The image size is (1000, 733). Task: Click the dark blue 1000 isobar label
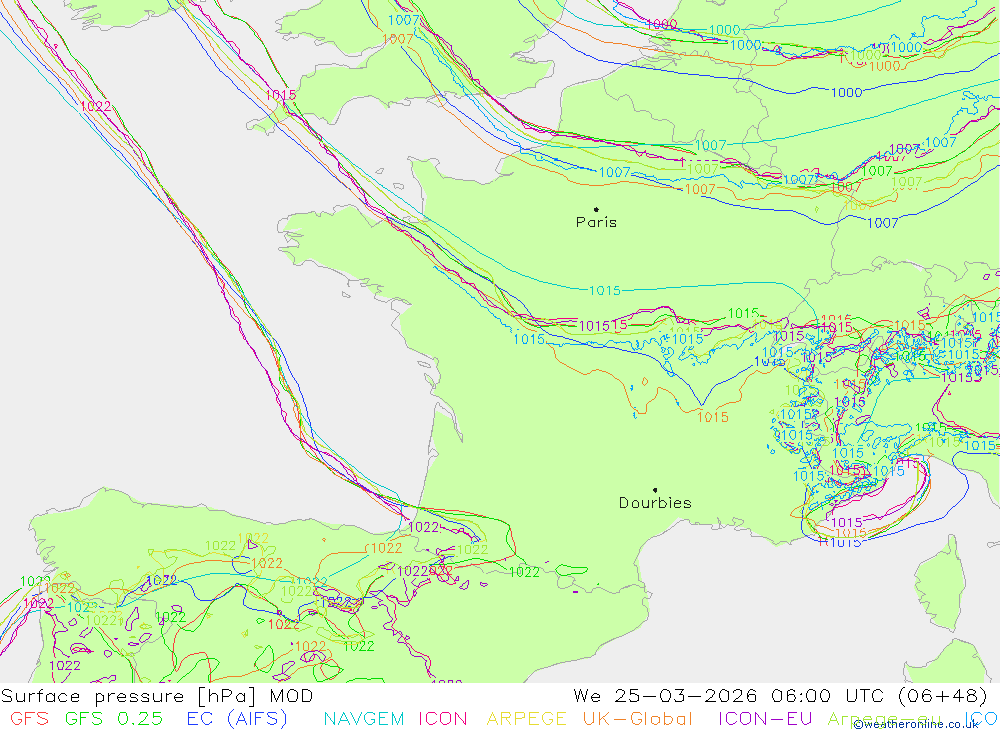[846, 93]
